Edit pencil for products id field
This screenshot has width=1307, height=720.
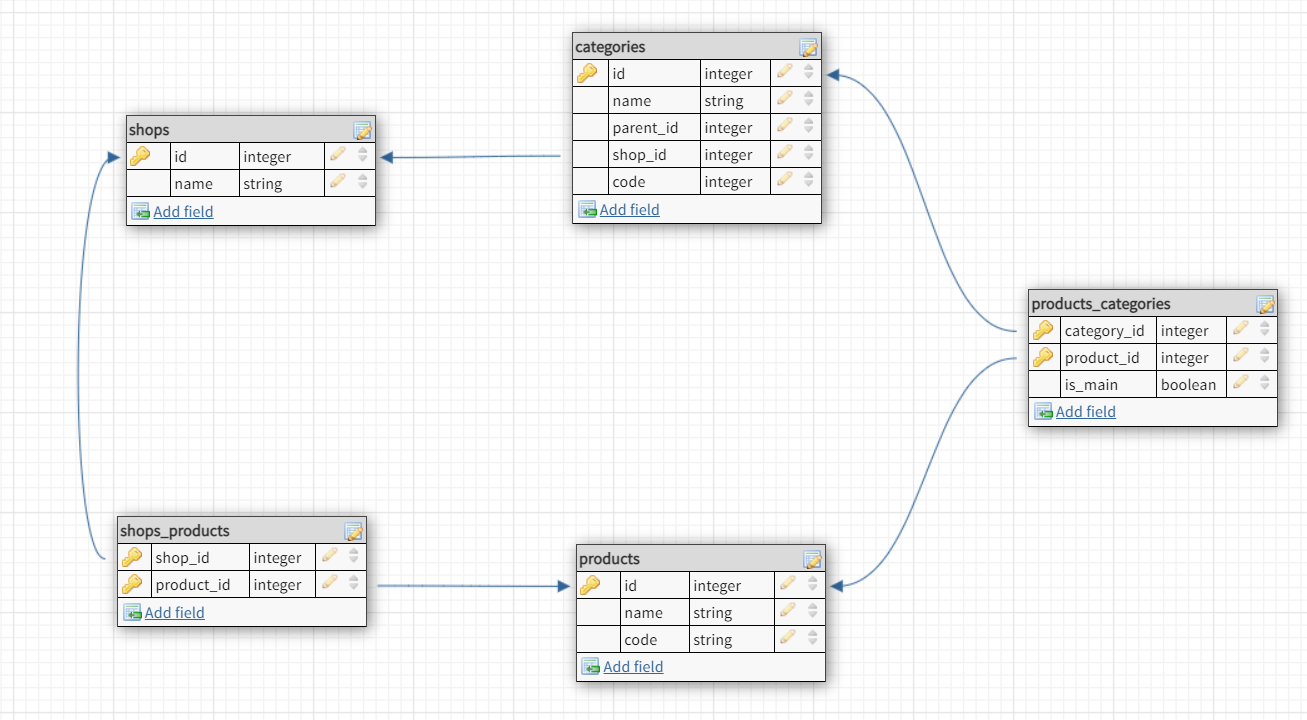[x=788, y=585]
